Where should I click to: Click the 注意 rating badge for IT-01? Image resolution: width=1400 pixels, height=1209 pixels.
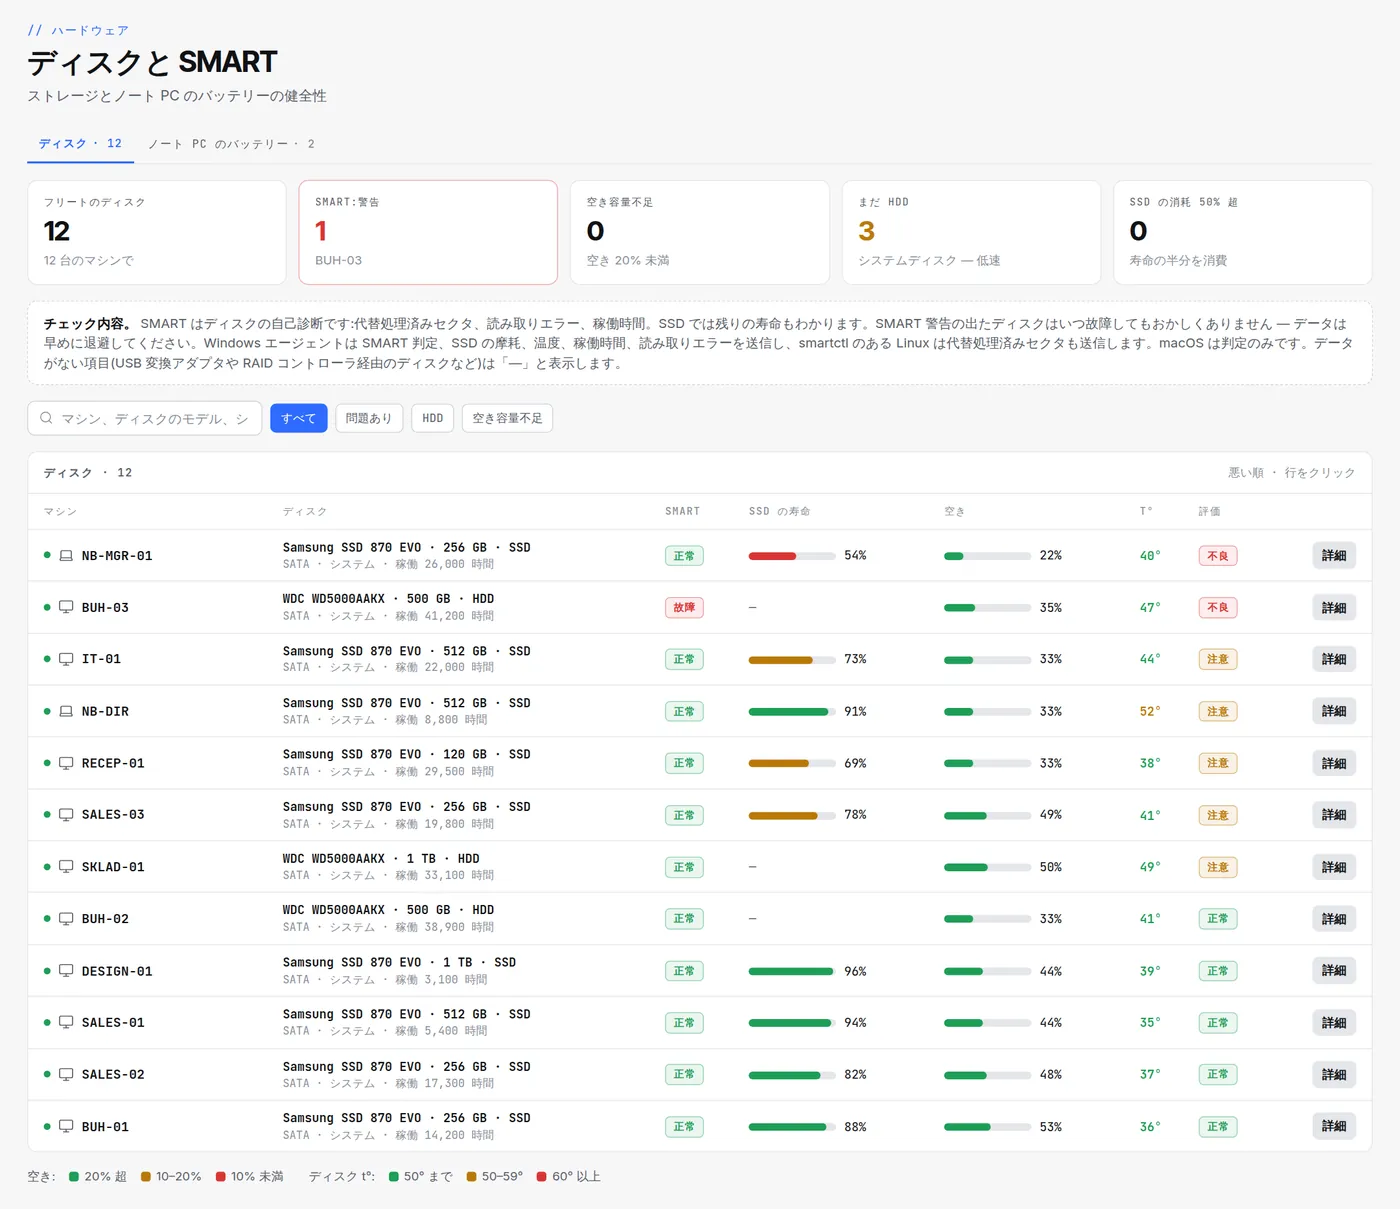click(x=1218, y=659)
